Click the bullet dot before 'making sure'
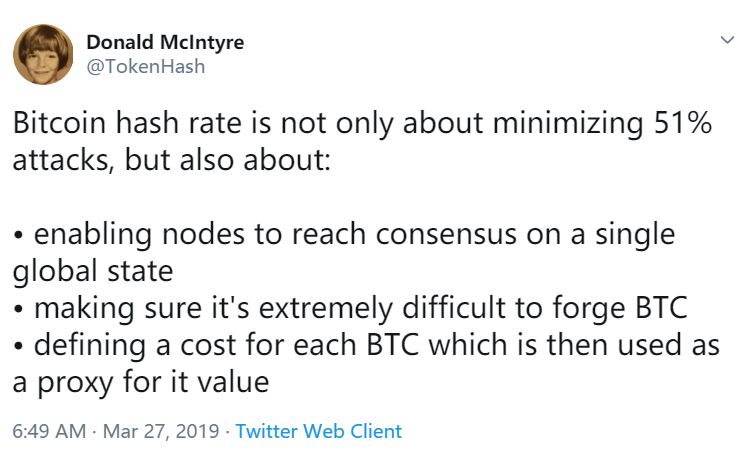The width and height of the screenshot is (749, 461). click(x=18, y=310)
